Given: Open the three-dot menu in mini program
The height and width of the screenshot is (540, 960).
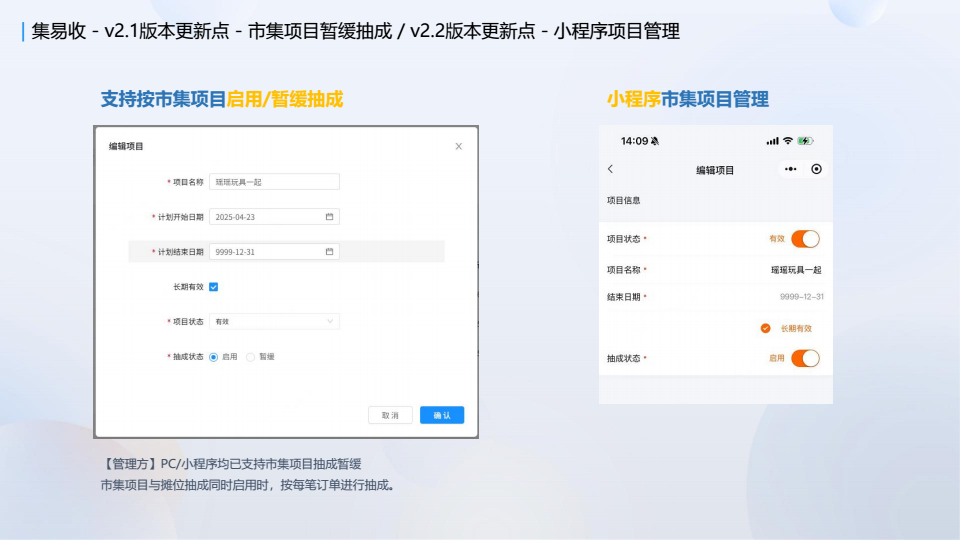Looking at the screenshot, I should (x=790, y=169).
